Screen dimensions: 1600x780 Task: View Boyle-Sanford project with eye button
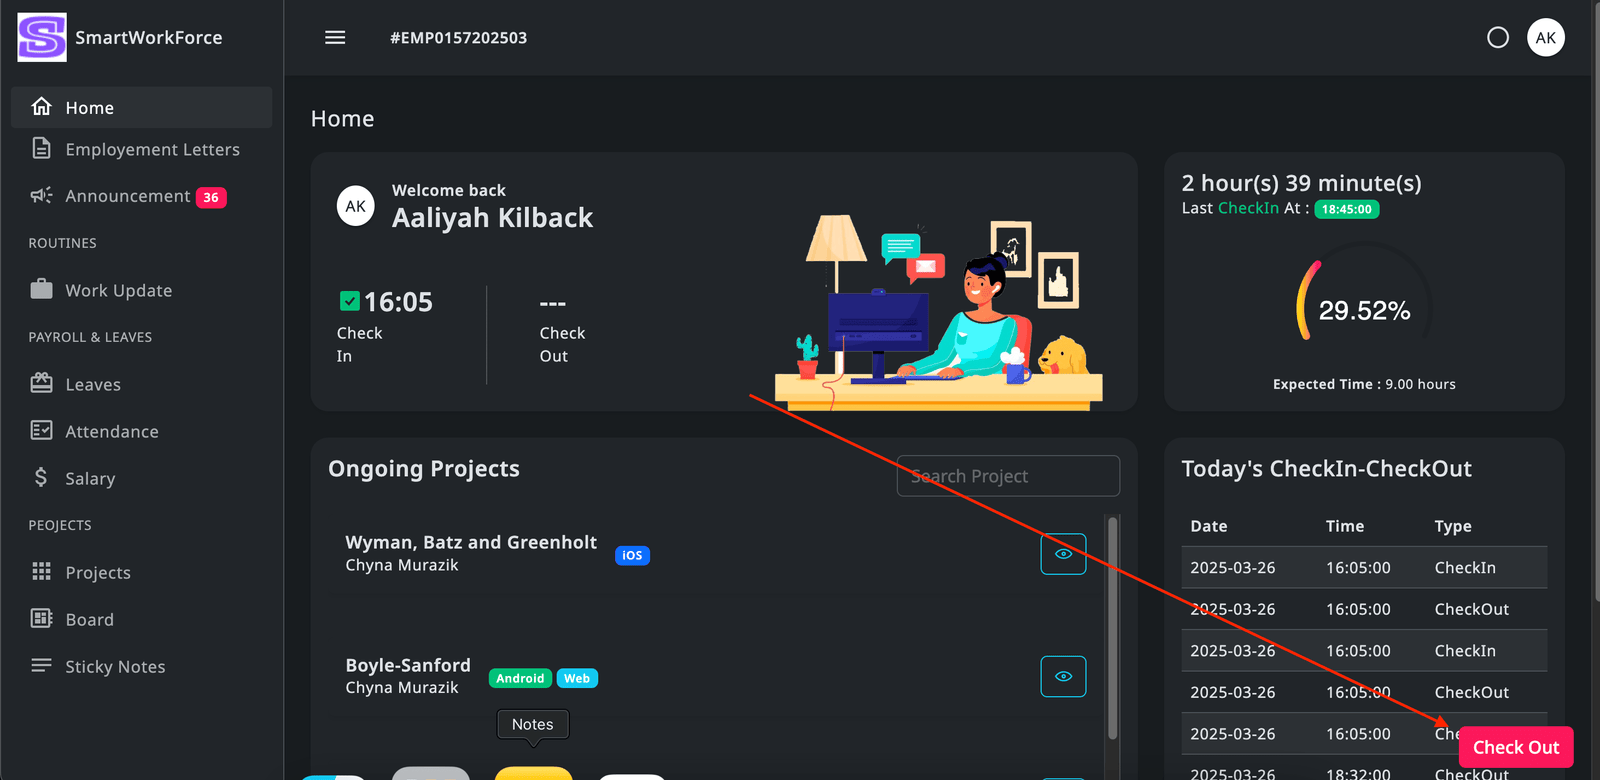(1063, 677)
